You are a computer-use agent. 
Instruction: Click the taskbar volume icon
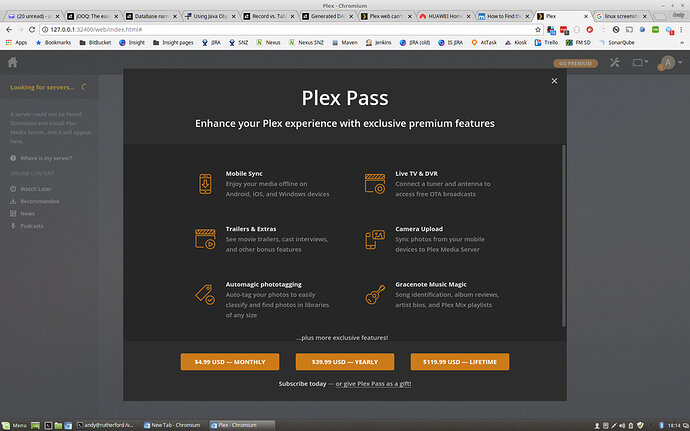click(622, 425)
